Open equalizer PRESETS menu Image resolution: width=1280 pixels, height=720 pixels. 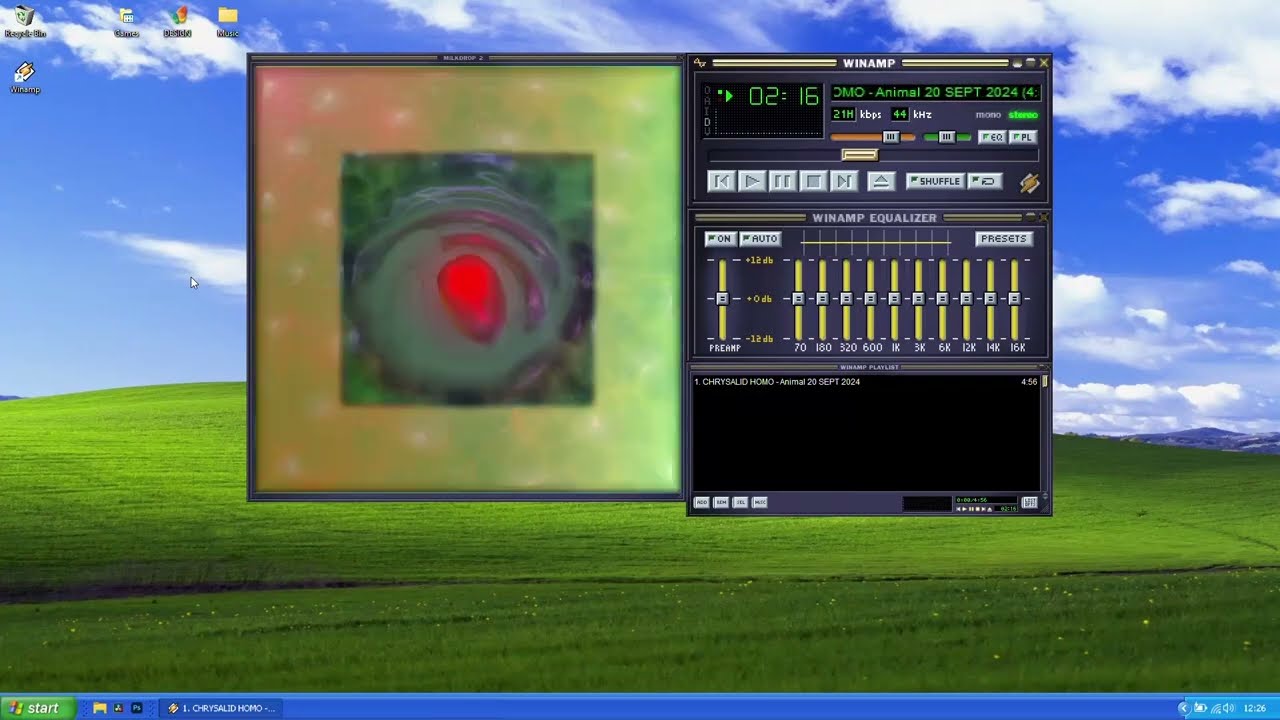coord(1003,239)
